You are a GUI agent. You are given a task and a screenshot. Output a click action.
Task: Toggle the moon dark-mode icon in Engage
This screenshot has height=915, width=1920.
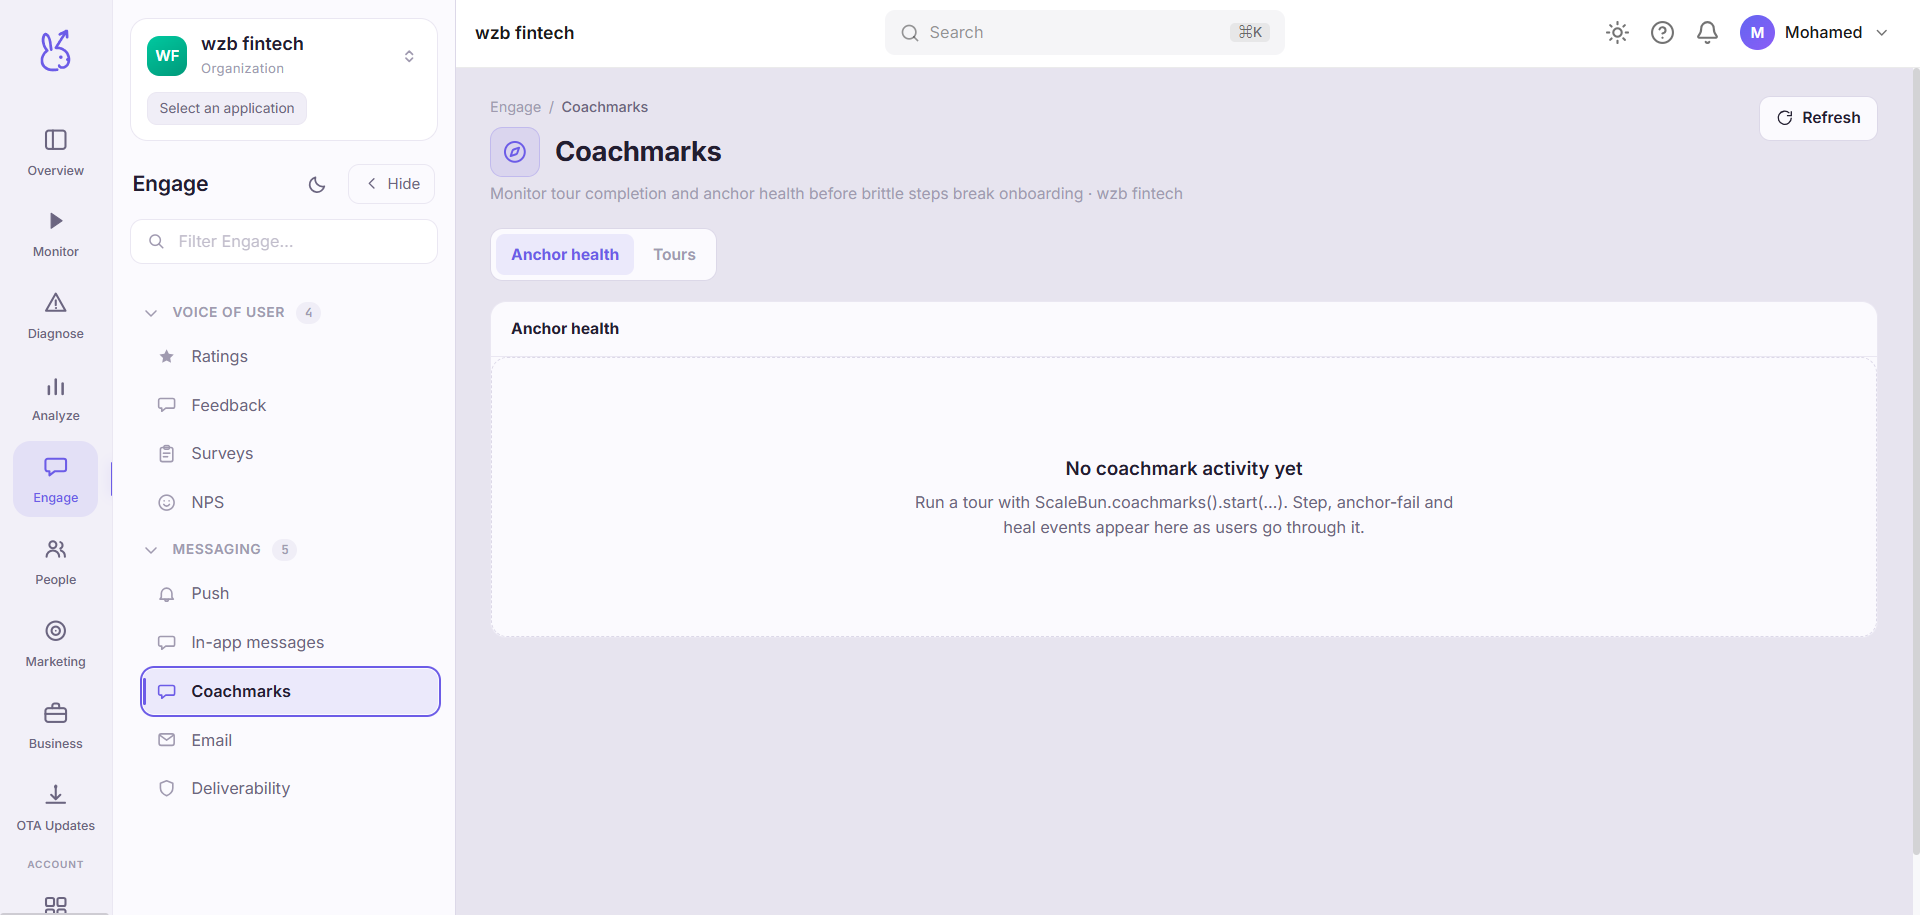click(317, 184)
